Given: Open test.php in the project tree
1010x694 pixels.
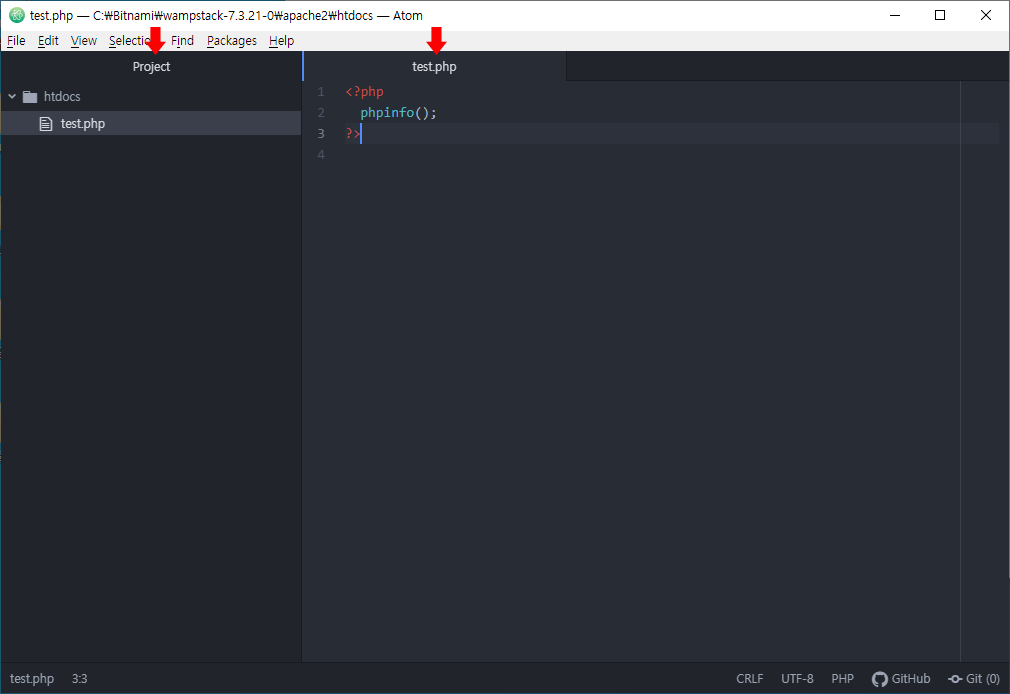Looking at the screenshot, I should 82,124.
